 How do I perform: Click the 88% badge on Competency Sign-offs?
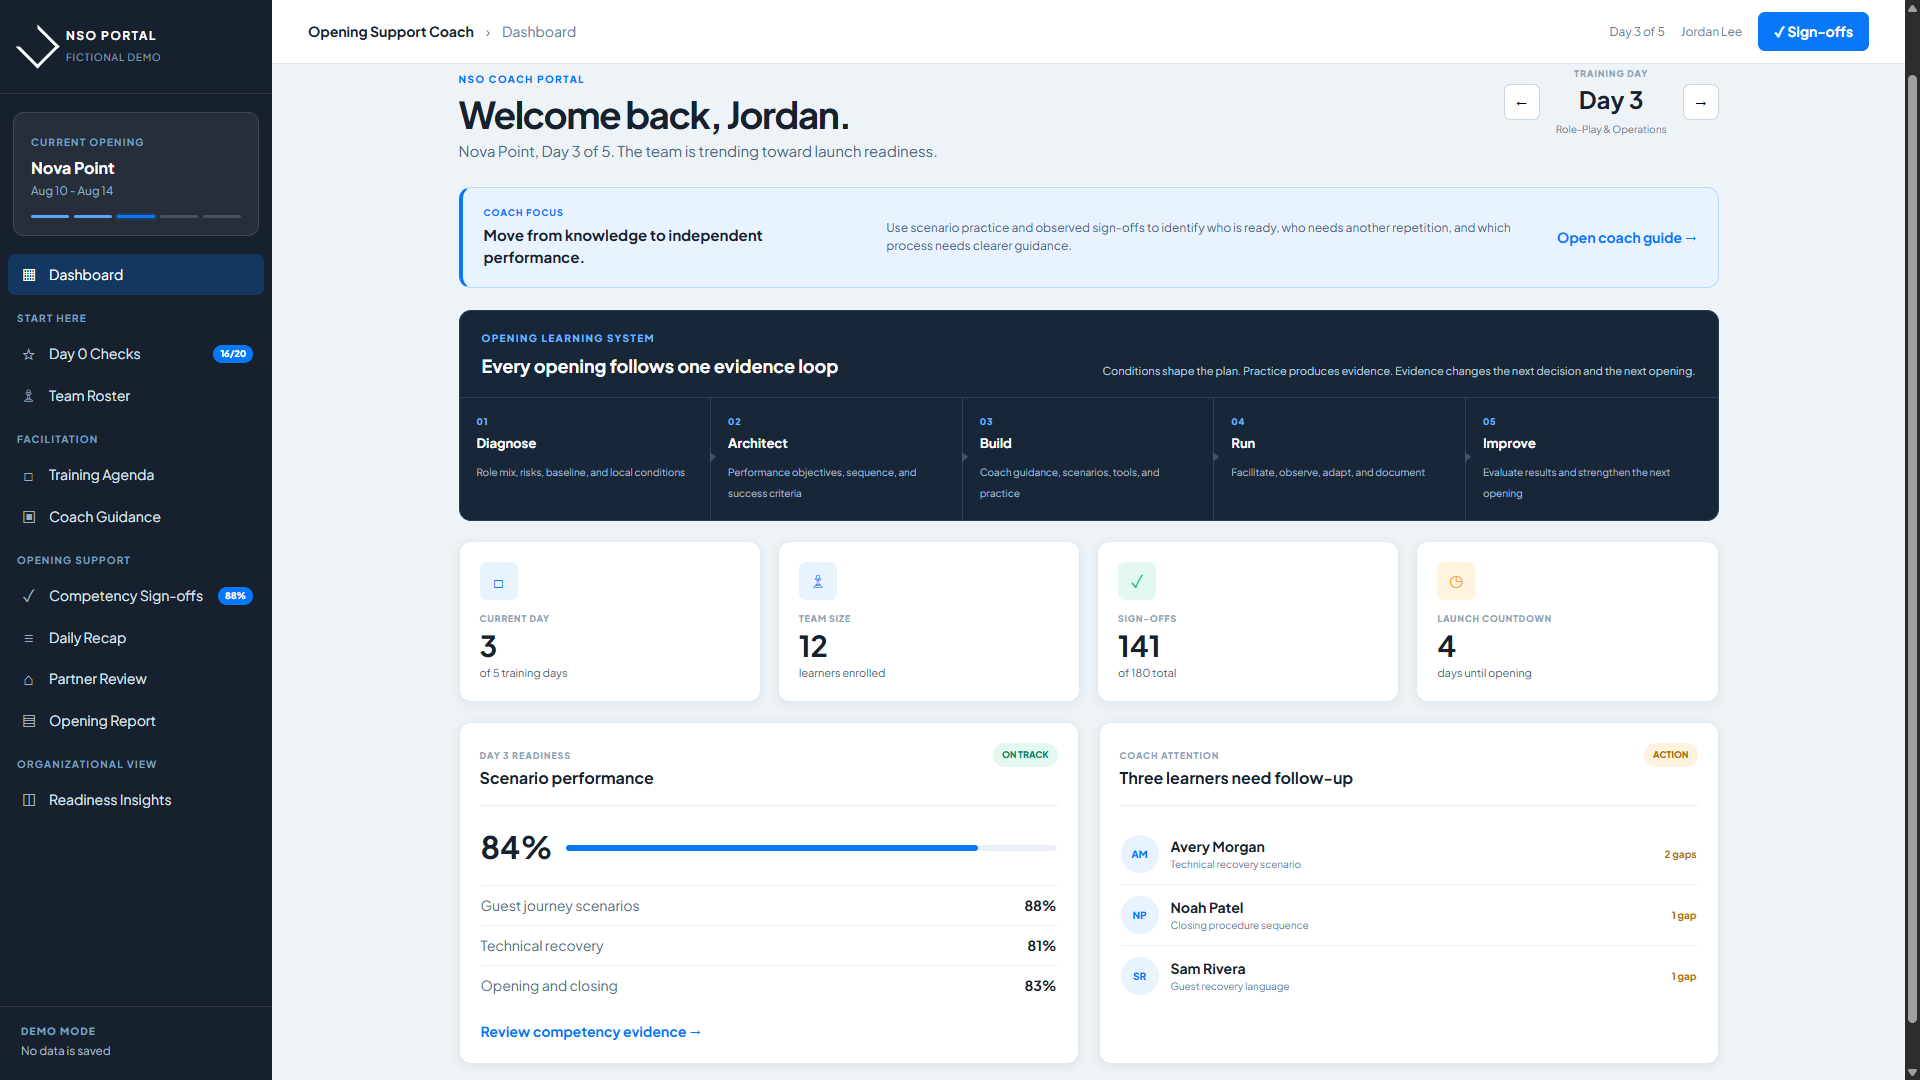pyautogui.click(x=235, y=596)
